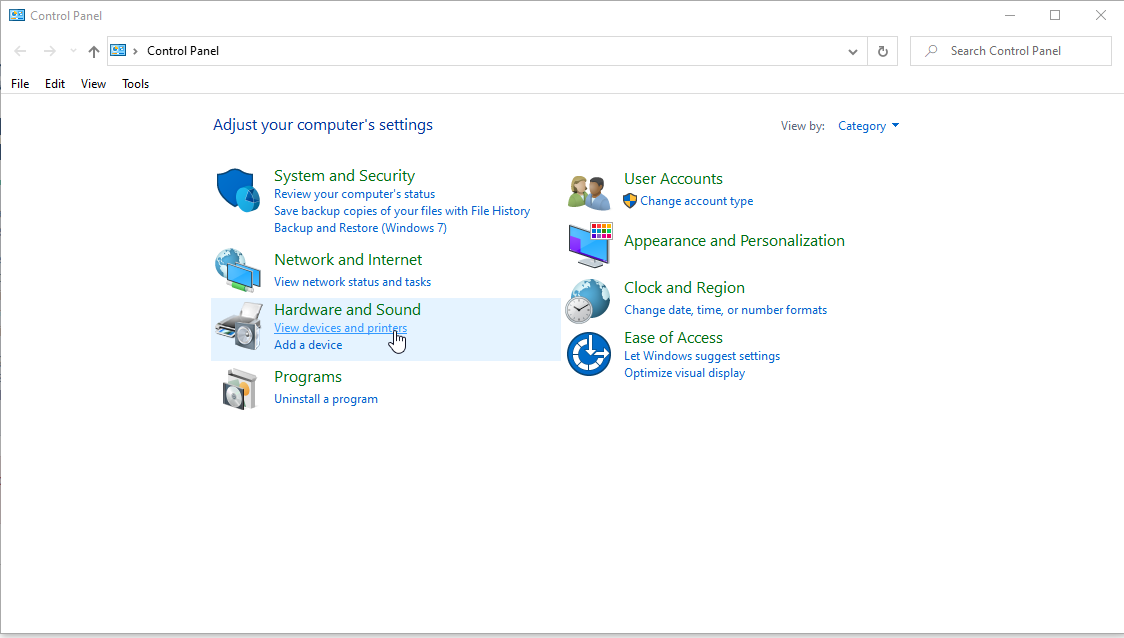Click Add a device link
The image size is (1124, 638).
click(308, 345)
